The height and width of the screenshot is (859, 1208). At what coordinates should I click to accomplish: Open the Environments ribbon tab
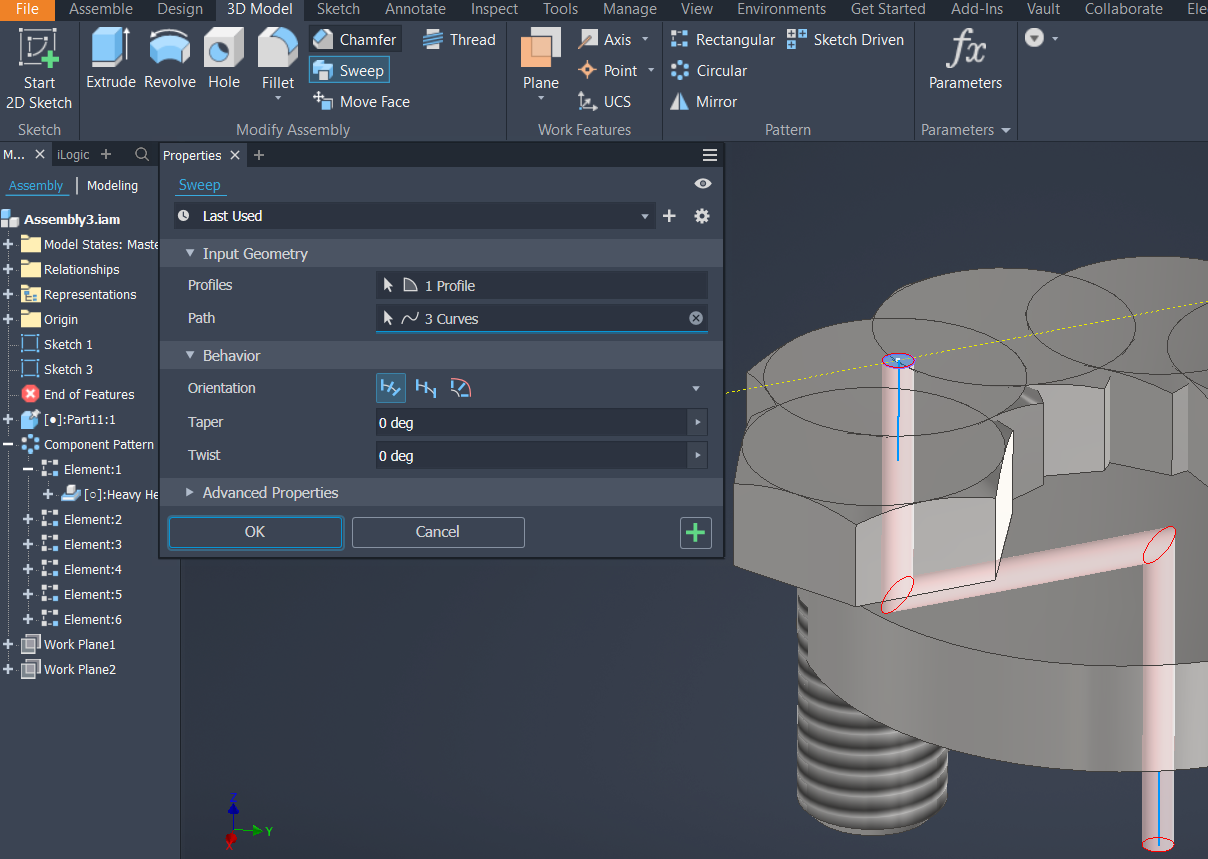(x=781, y=9)
